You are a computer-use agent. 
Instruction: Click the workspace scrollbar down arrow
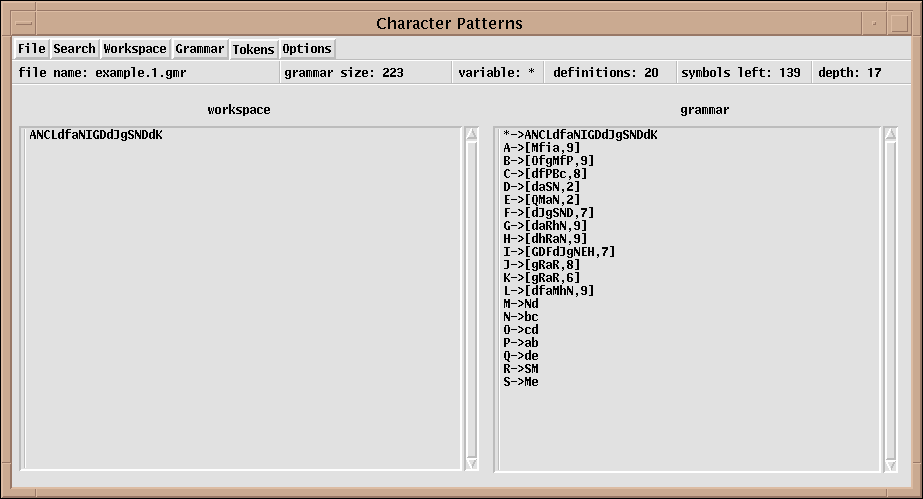(x=470, y=463)
